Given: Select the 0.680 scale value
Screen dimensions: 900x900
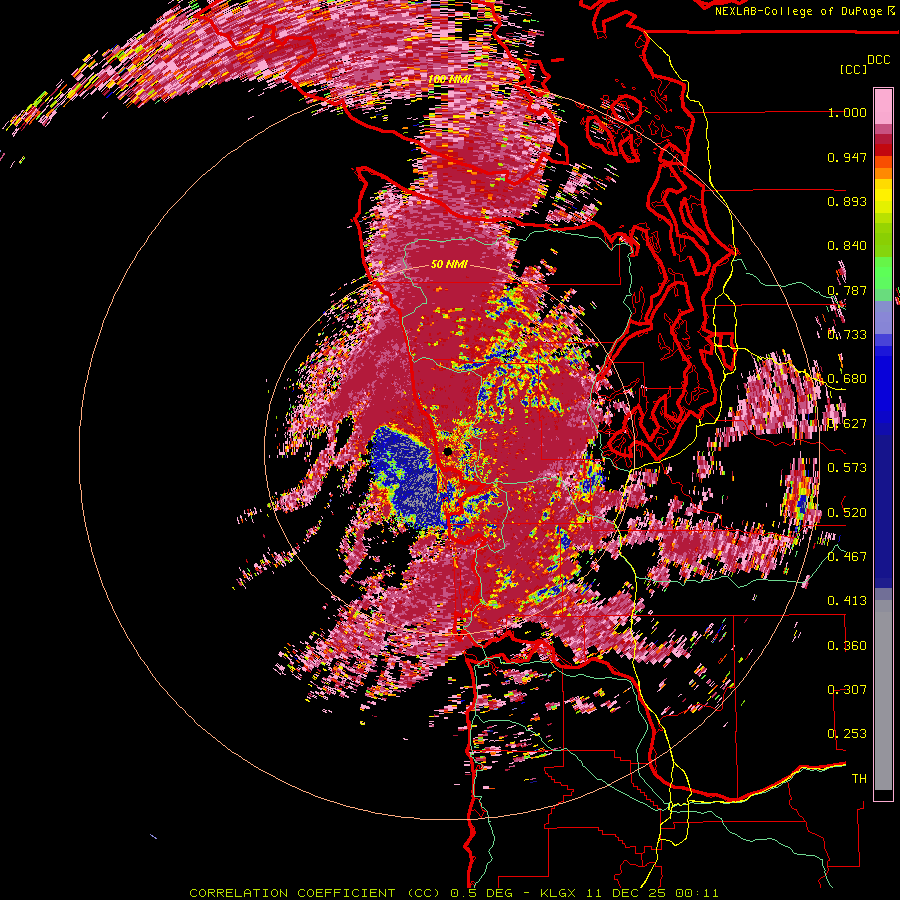Looking at the screenshot, I should point(847,379).
